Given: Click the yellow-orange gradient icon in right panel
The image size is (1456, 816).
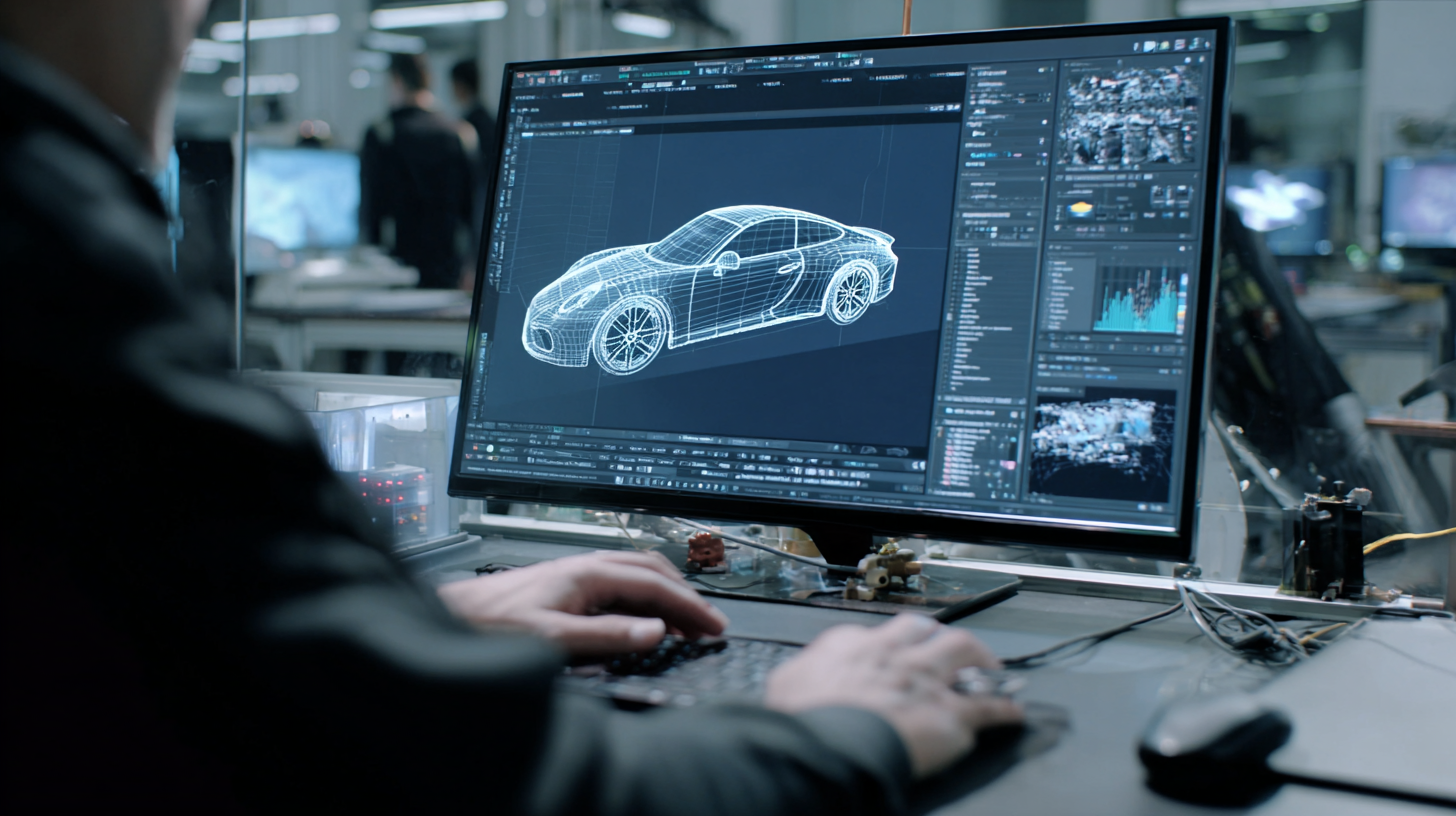Looking at the screenshot, I should (x=1081, y=209).
